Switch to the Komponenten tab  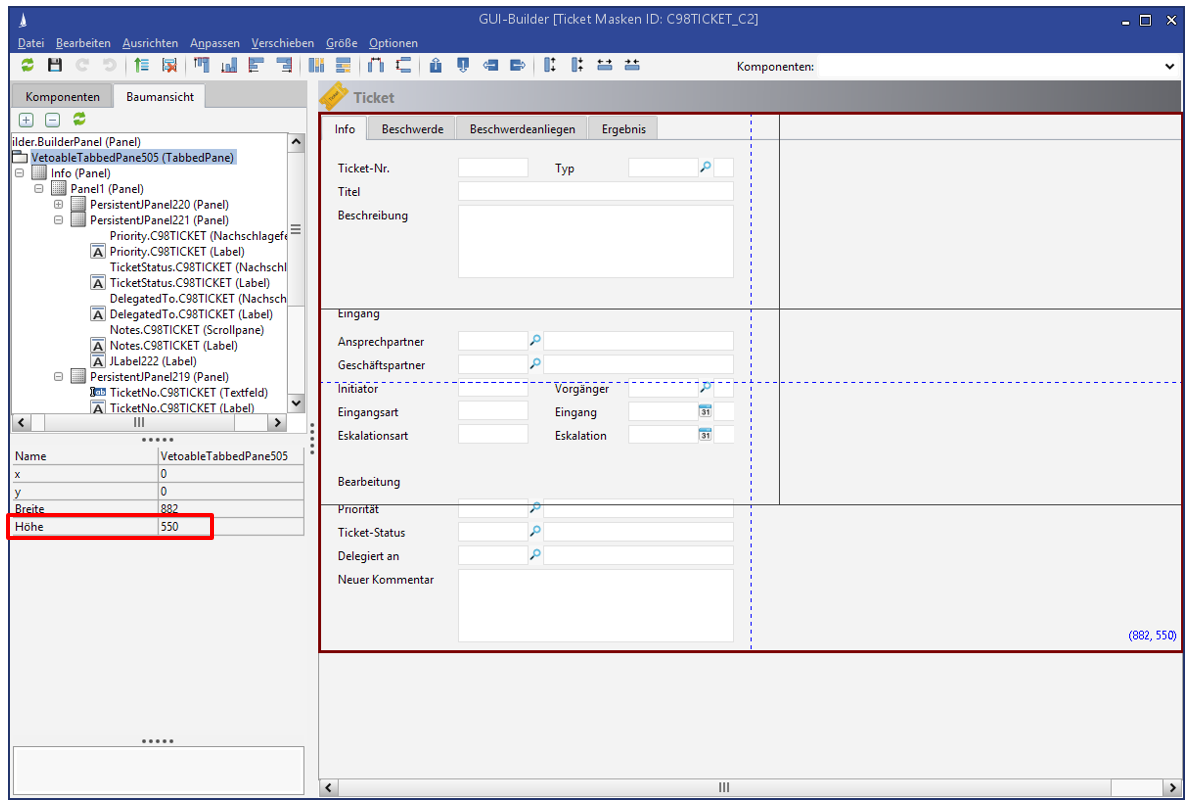[62, 97]
